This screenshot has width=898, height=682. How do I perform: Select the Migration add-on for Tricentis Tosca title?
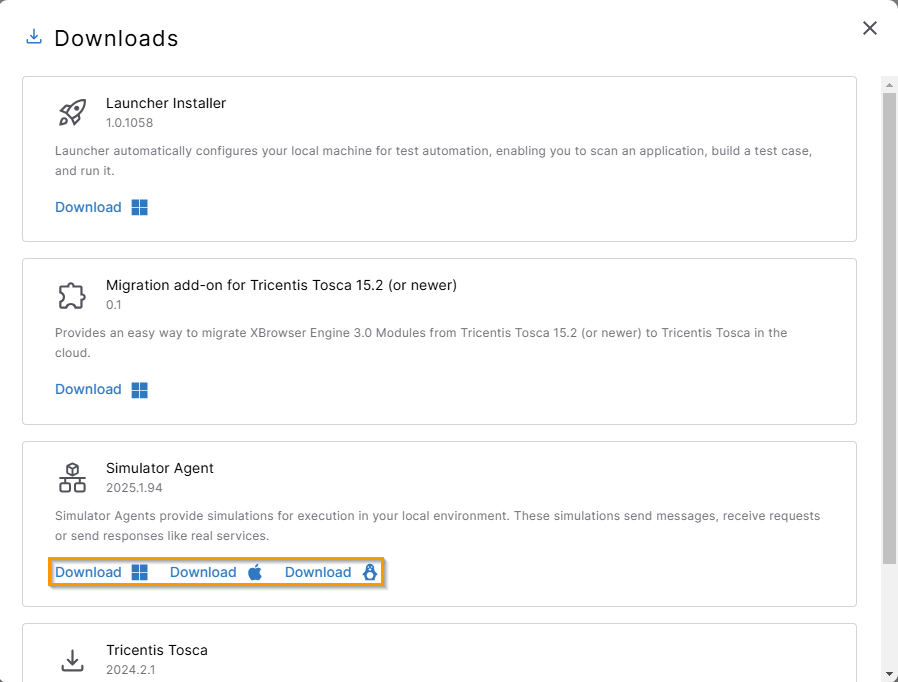click(281, 285)
